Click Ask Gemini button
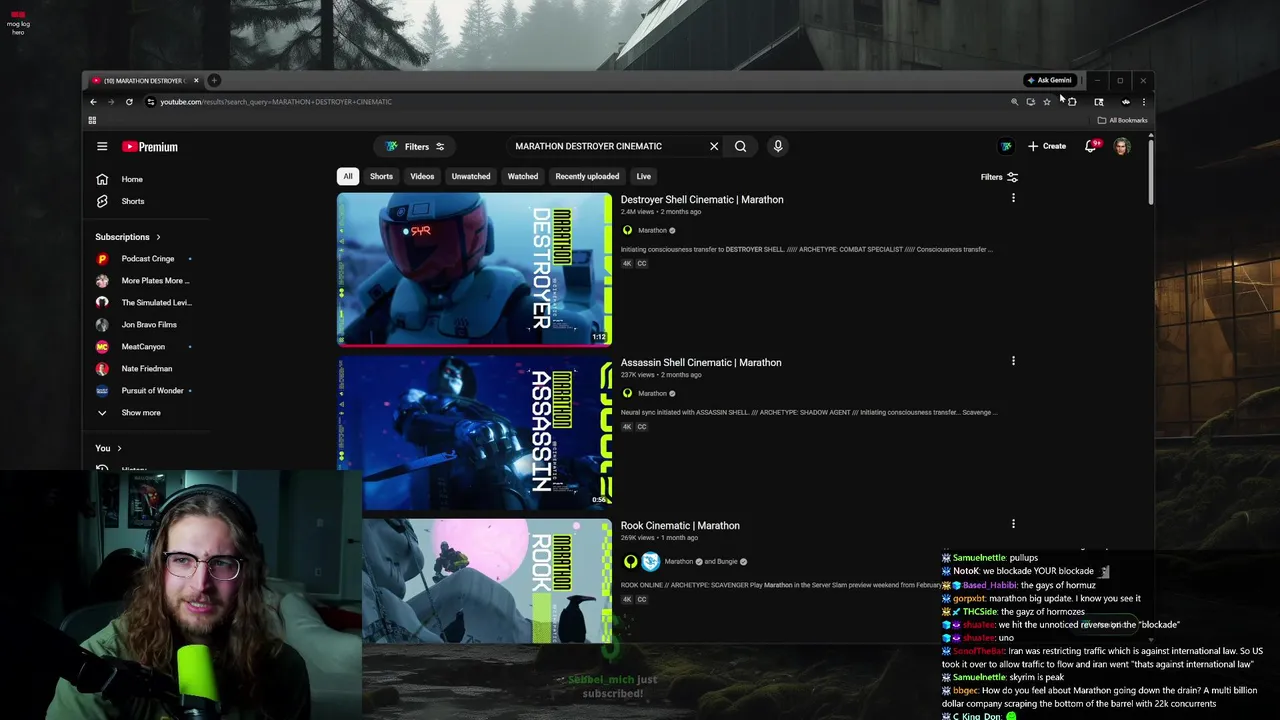Screen dimensions: 1280x720 [1049, 80]
